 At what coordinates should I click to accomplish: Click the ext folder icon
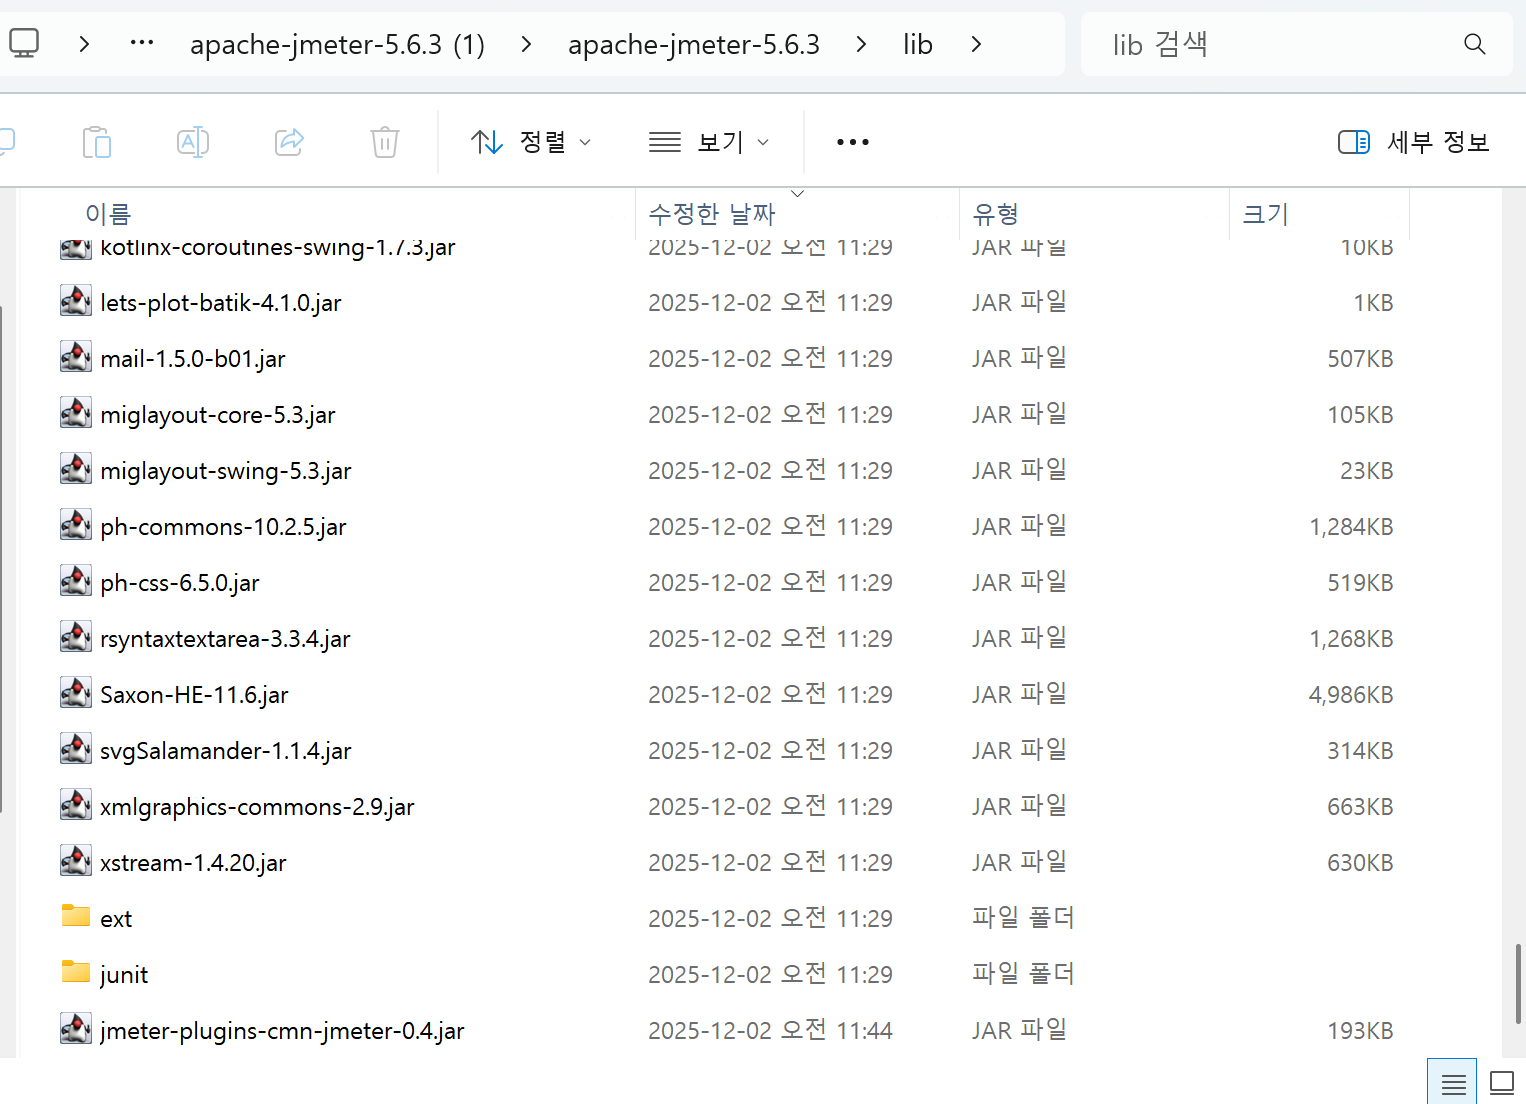click(x=76, y=916)
